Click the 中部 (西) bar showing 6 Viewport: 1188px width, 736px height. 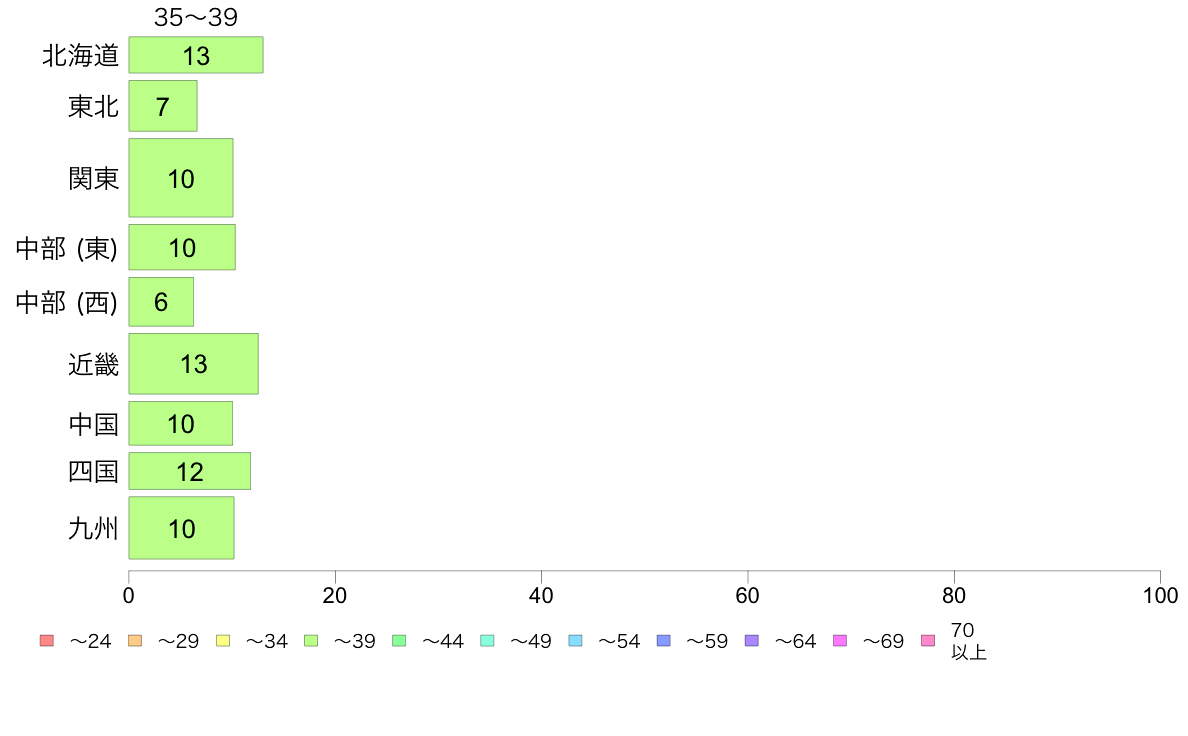pos(161,302)
